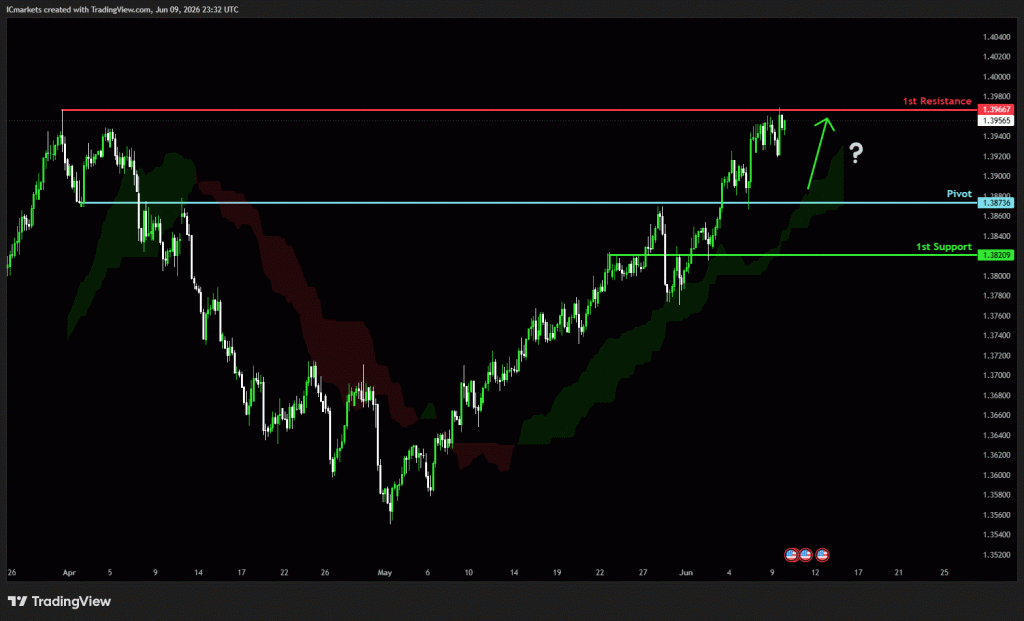Select the 1st Resistance text label
Screen dimensions: 1024x621
point(937,101)
